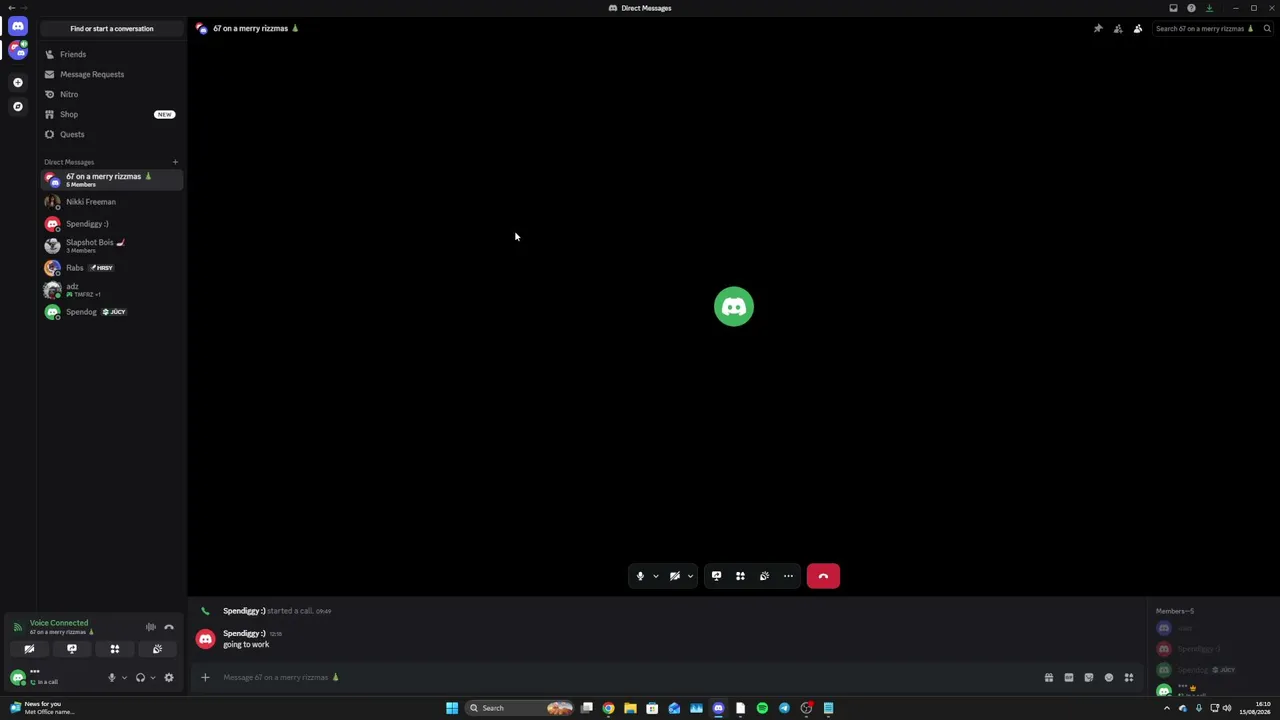Open the adz direct message
Viewport: 1280px width, 720px height.
pos(111,290)
